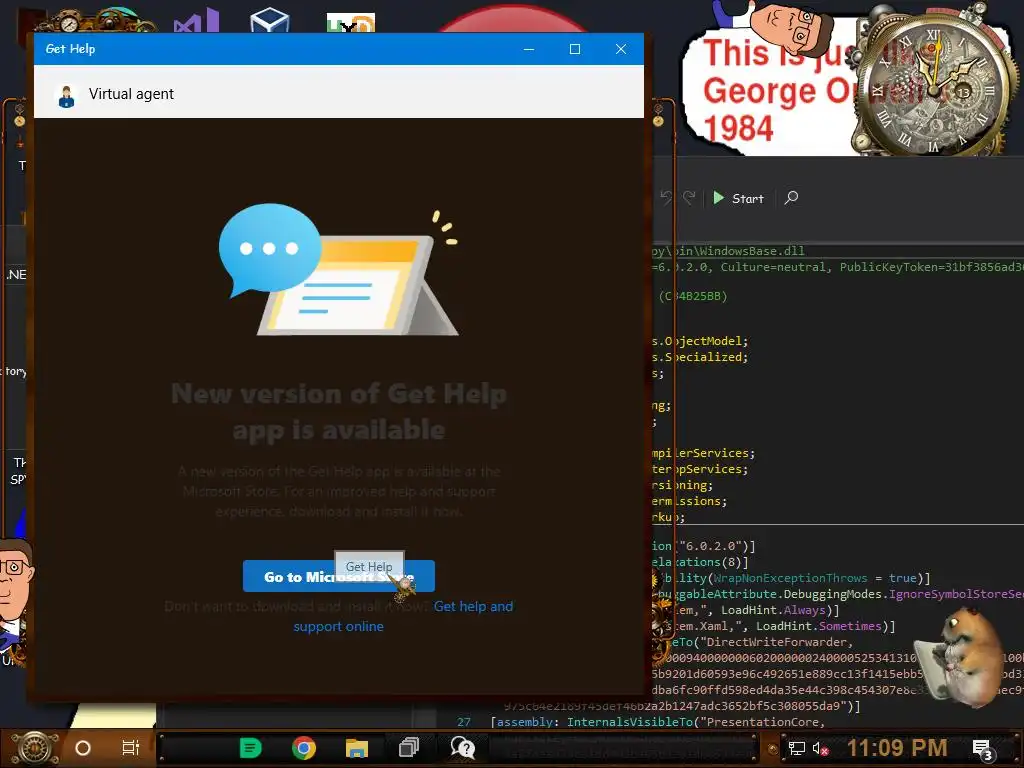Open the steampunk Start menu button
The width and height of the screenshot is (1024, 768).
pyautogui.click(x=35, y=748)
